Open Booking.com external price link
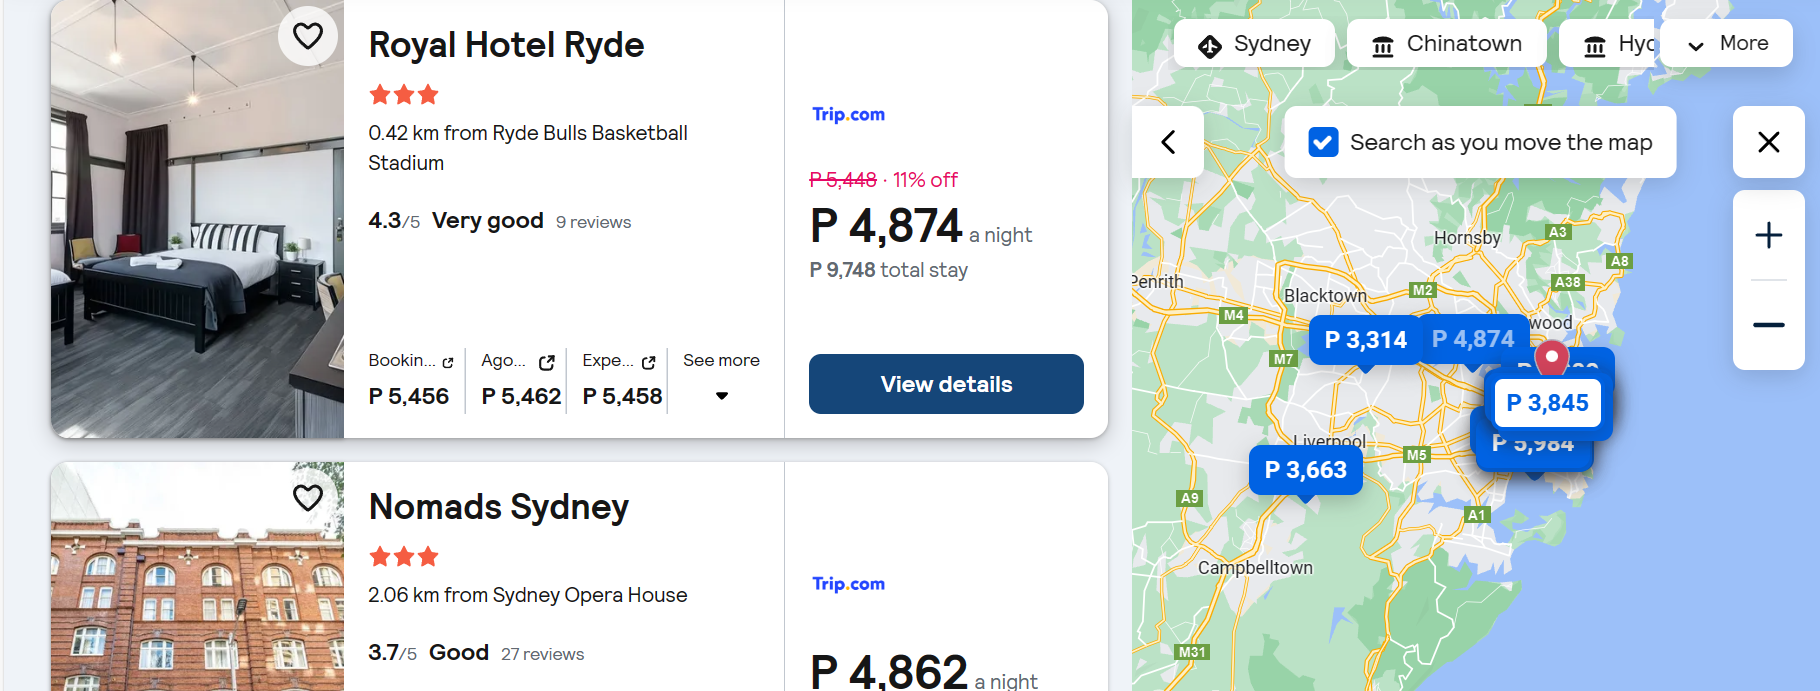 [x=410, y=380]
